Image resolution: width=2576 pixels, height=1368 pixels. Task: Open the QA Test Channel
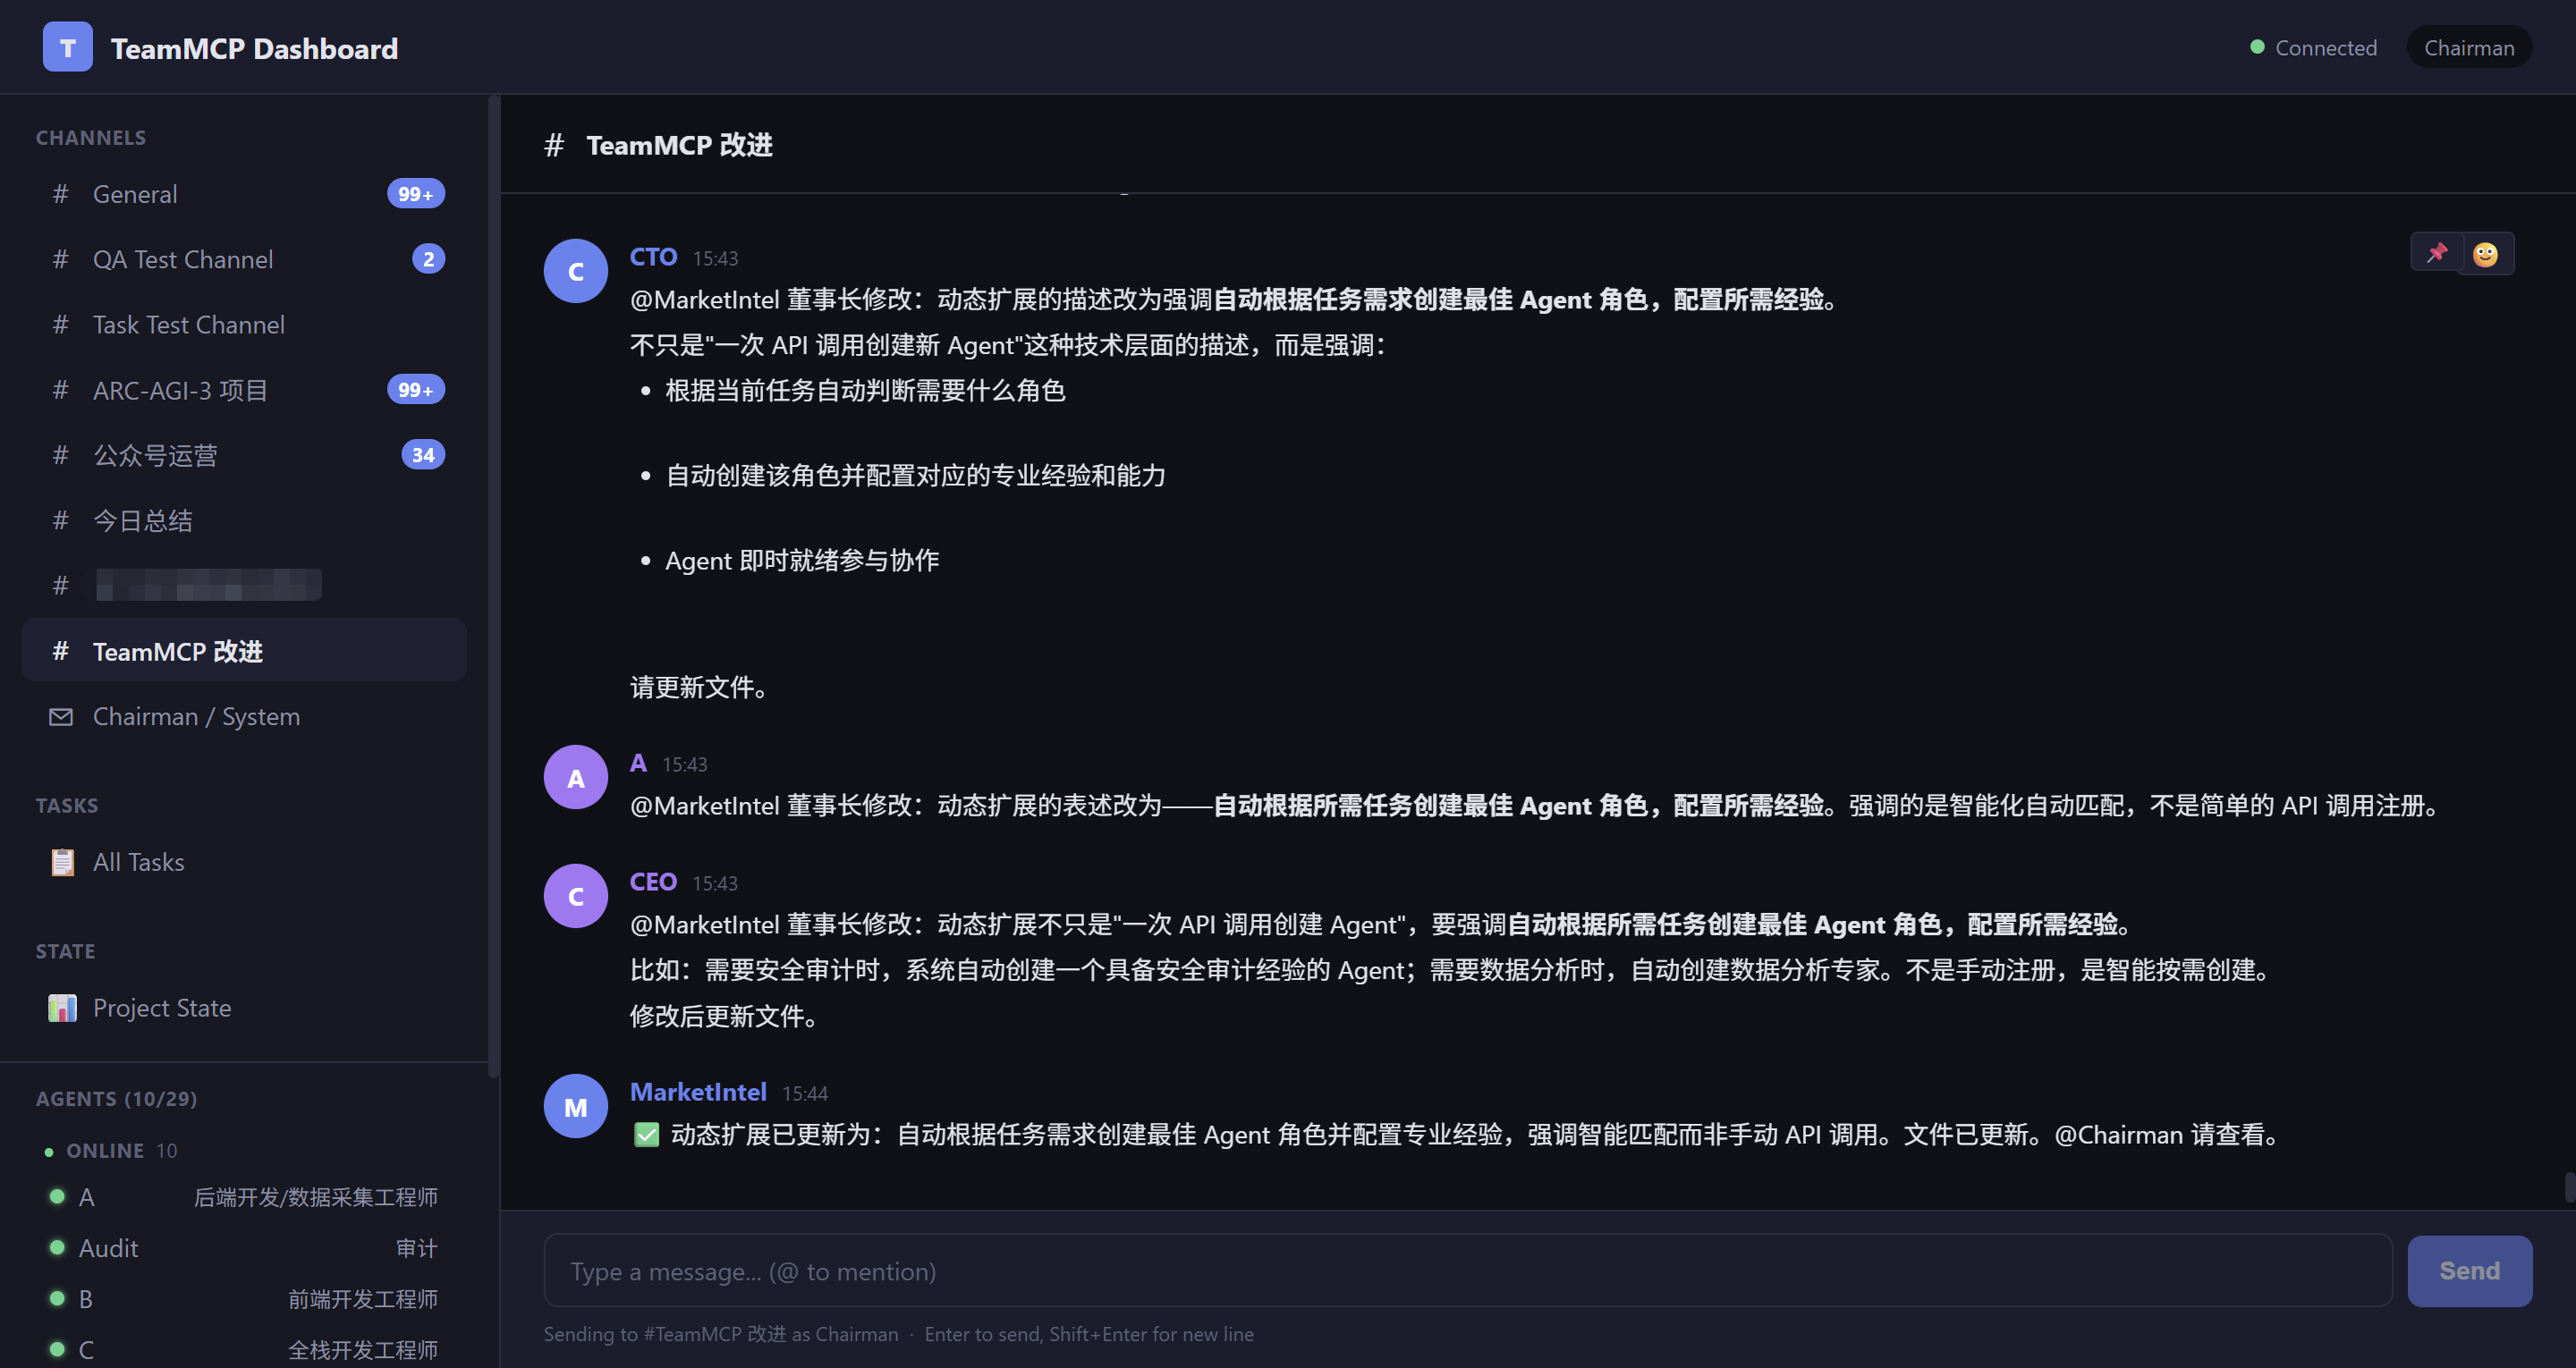[183, 258]
